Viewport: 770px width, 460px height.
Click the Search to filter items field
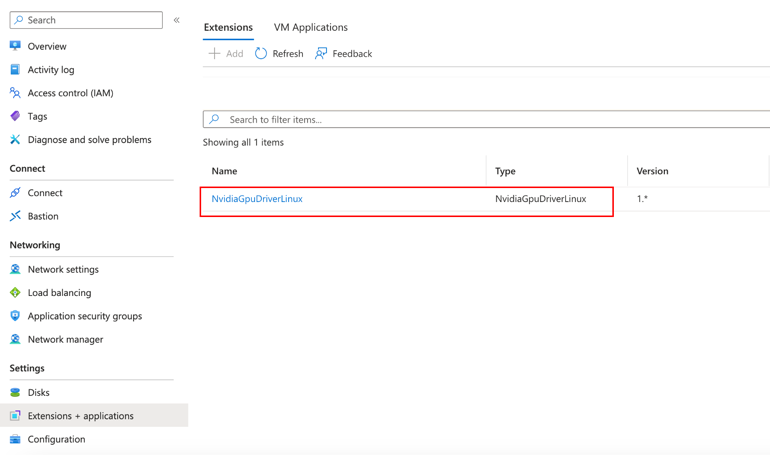tap(486, 119)
